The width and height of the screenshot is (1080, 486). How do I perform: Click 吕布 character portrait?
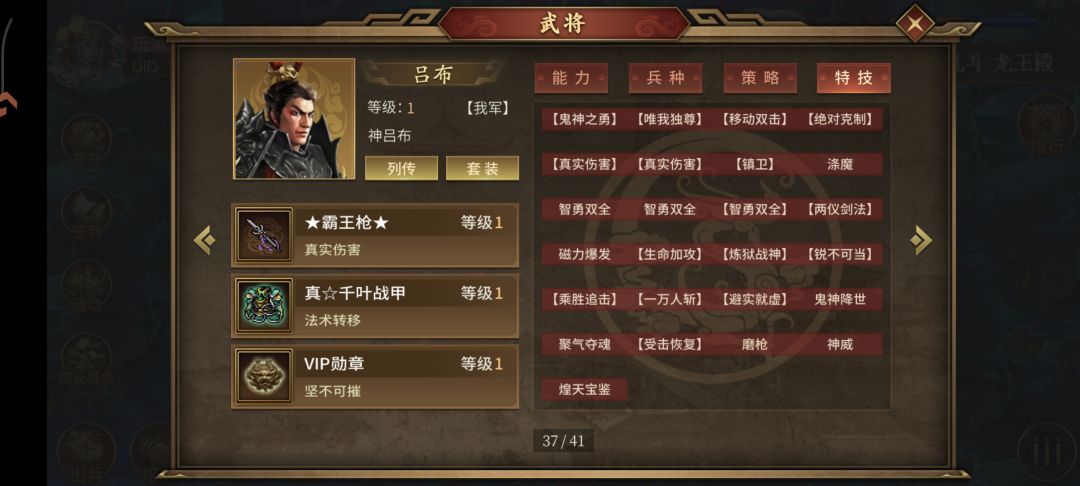[294, 119]
